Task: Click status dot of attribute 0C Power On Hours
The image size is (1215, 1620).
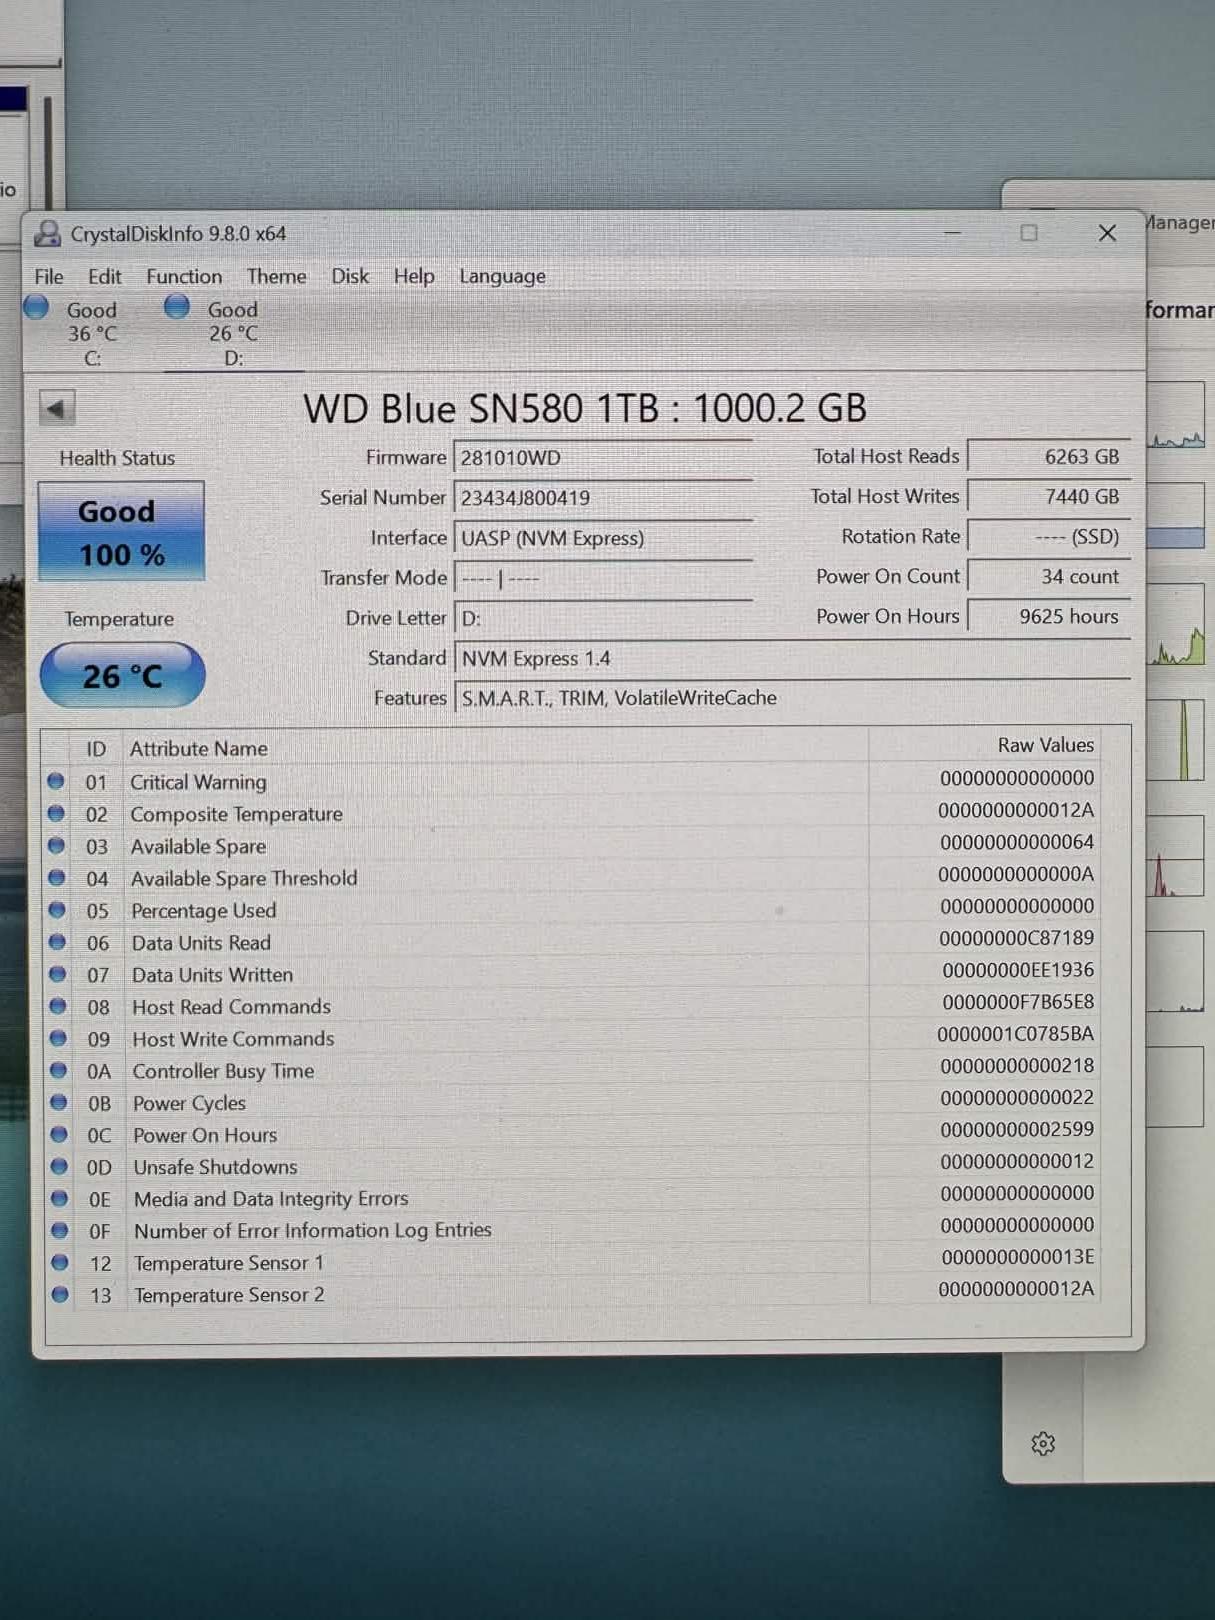Action: 59,1134
